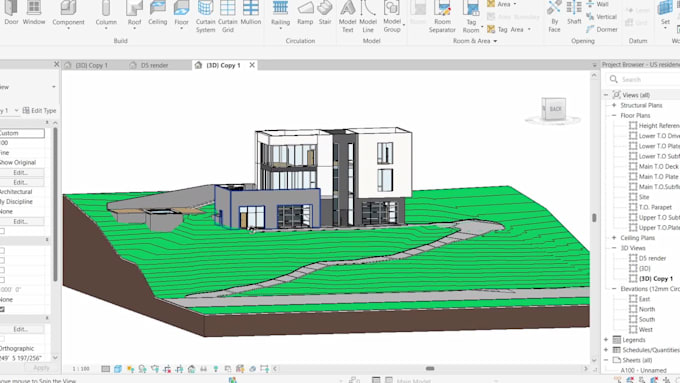Expand the Ceiling Plans node

pos(614,238)
